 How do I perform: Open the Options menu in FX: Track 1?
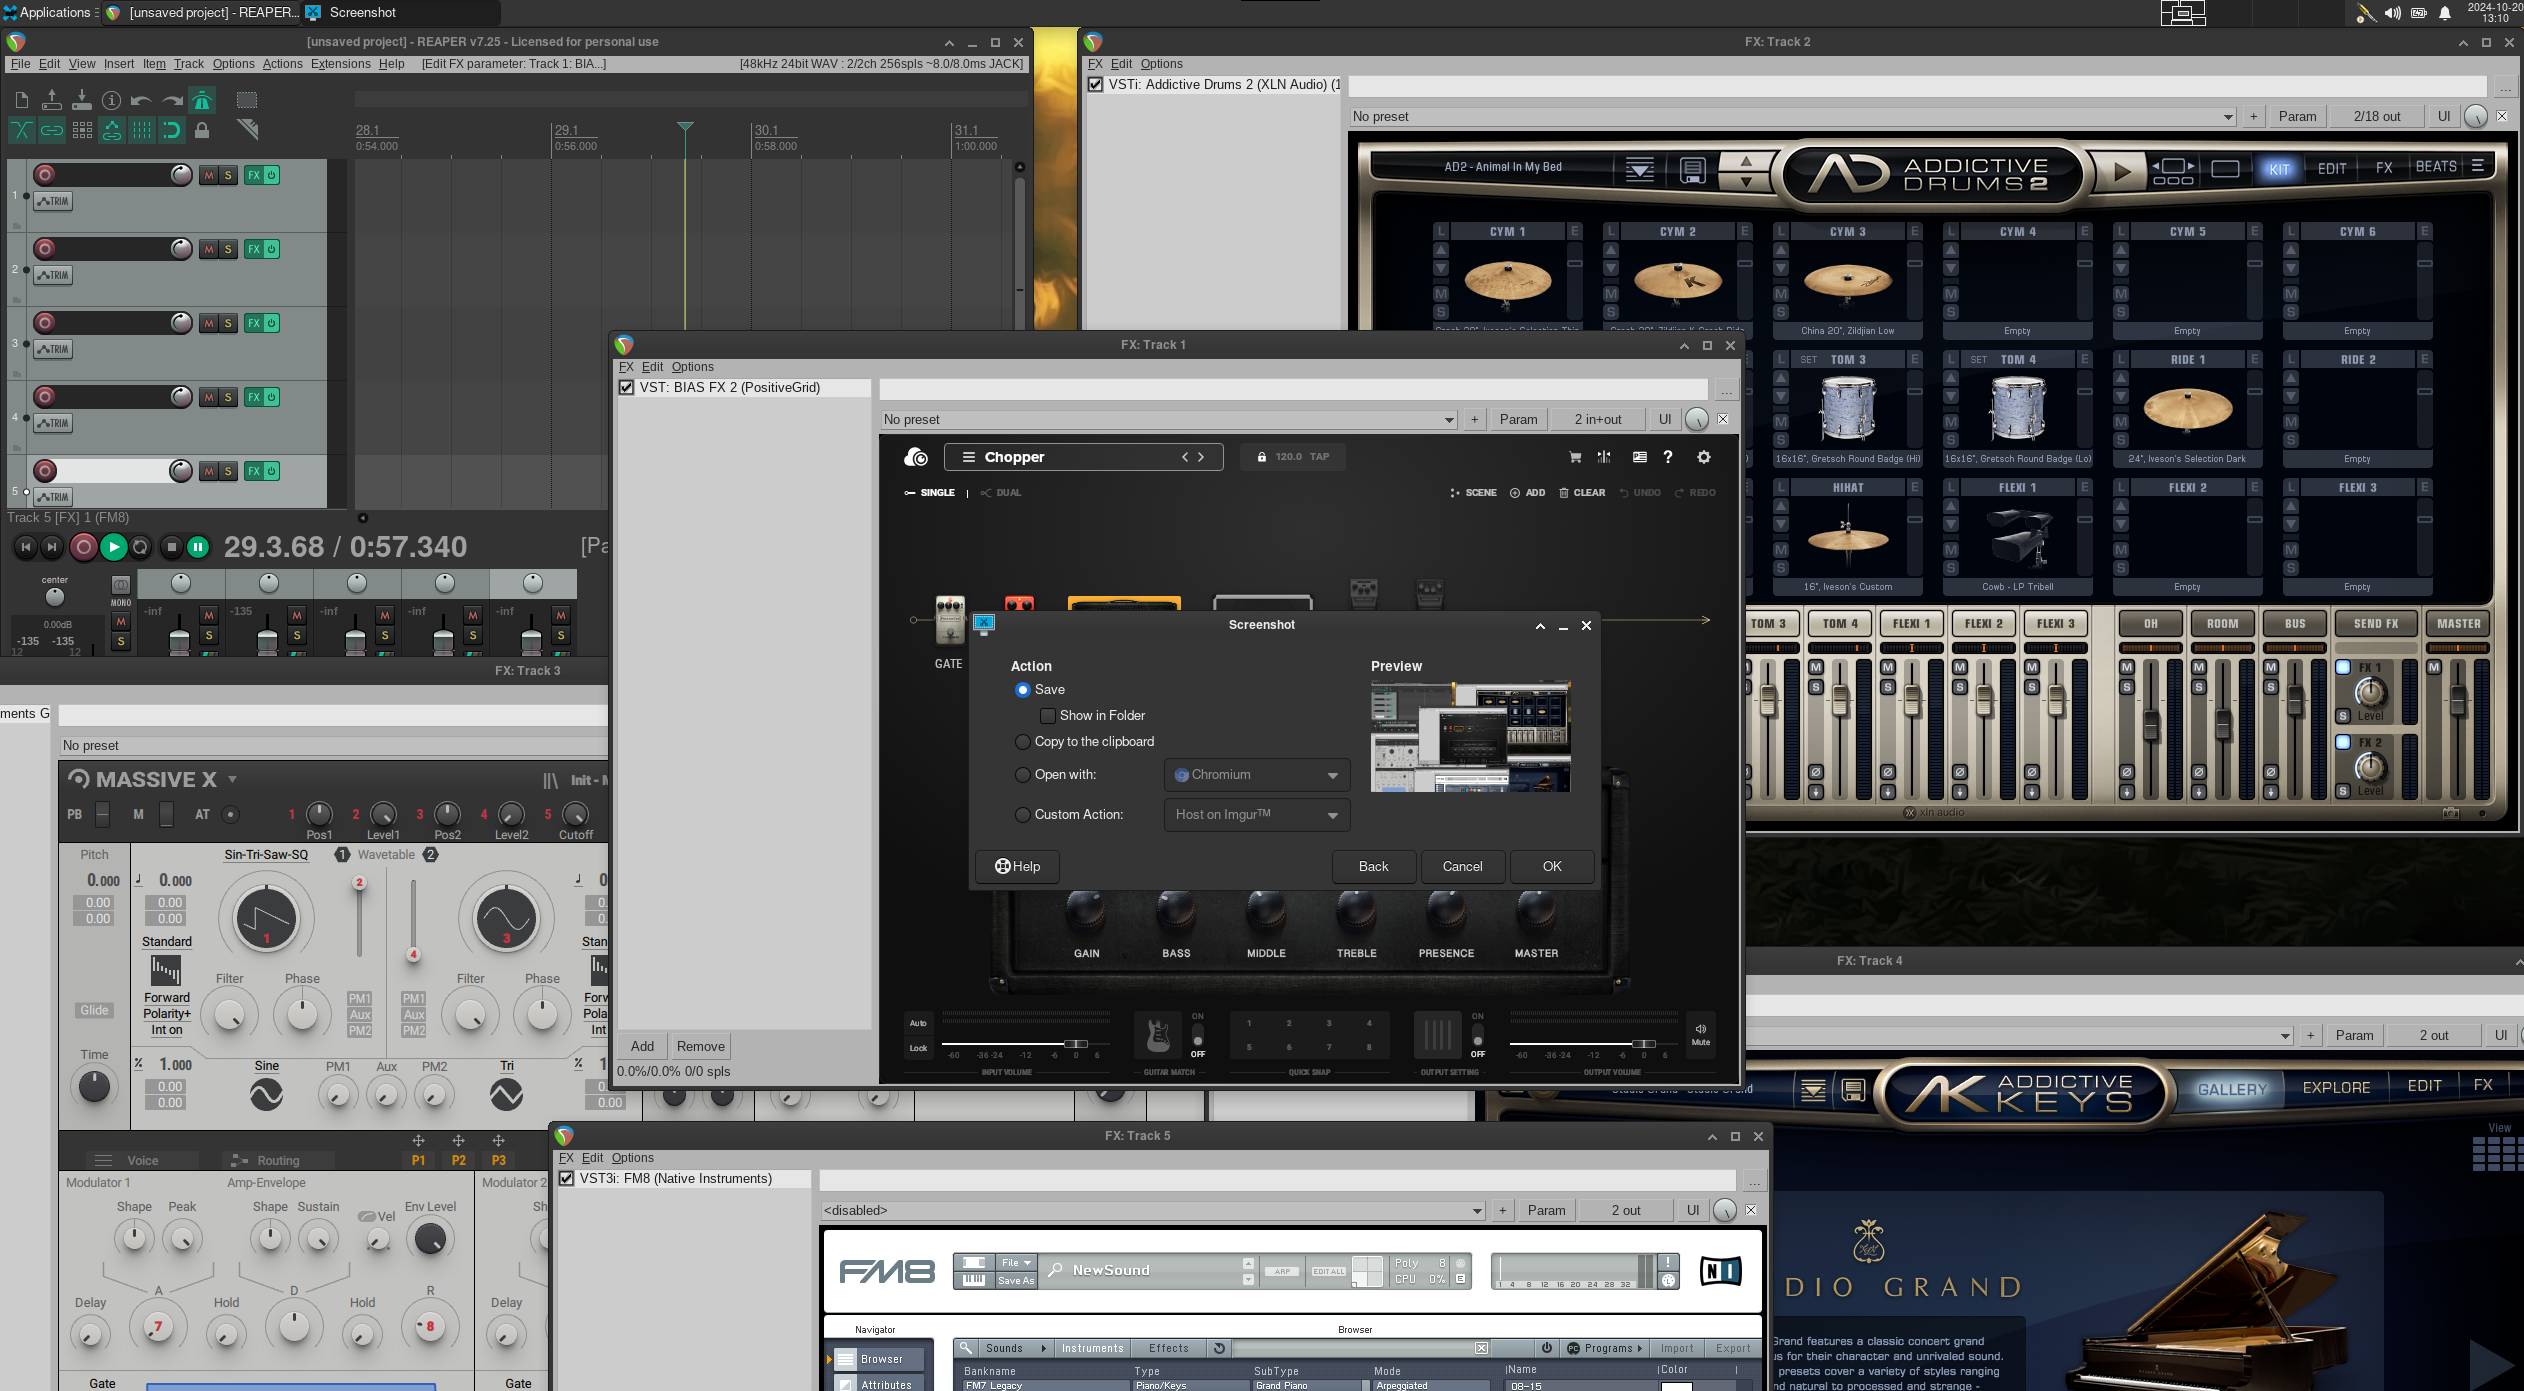pyautogui.click(x=692, y=367)
